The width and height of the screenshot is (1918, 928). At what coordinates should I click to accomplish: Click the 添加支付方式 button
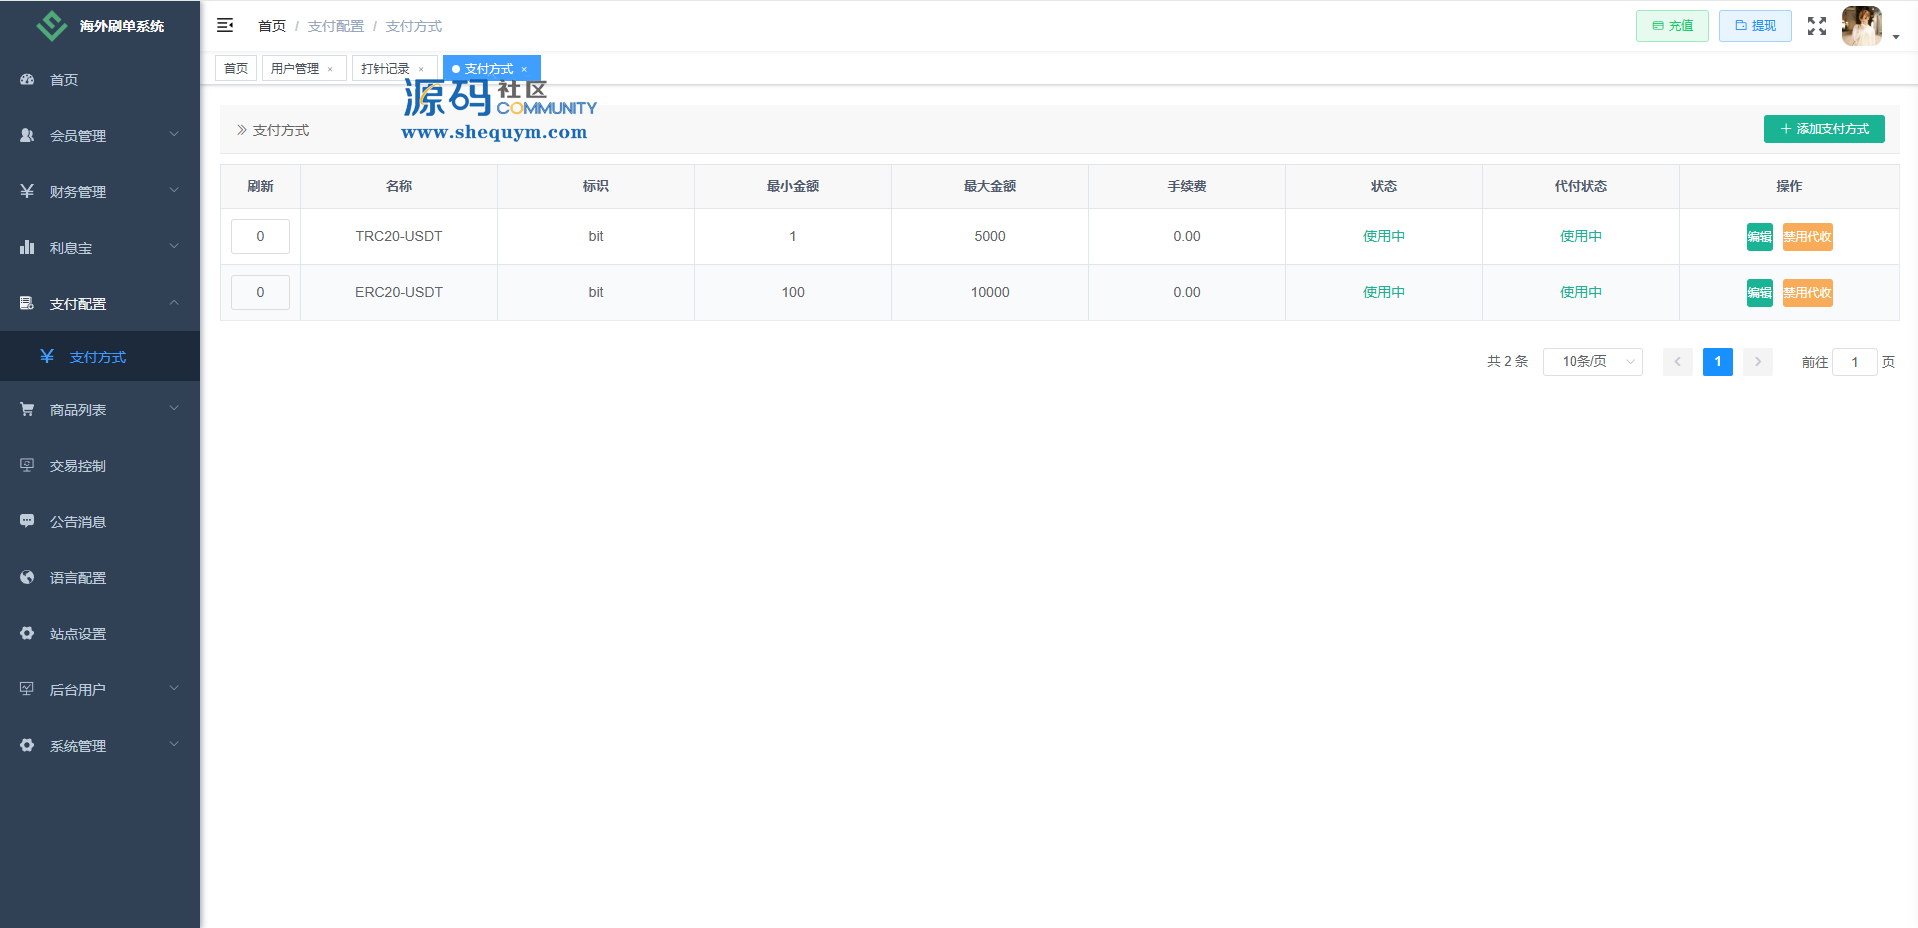1823,129
